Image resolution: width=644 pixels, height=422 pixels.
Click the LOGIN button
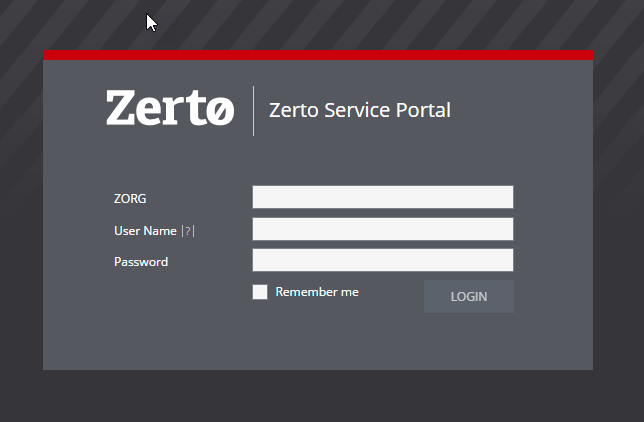click(469, 296)
